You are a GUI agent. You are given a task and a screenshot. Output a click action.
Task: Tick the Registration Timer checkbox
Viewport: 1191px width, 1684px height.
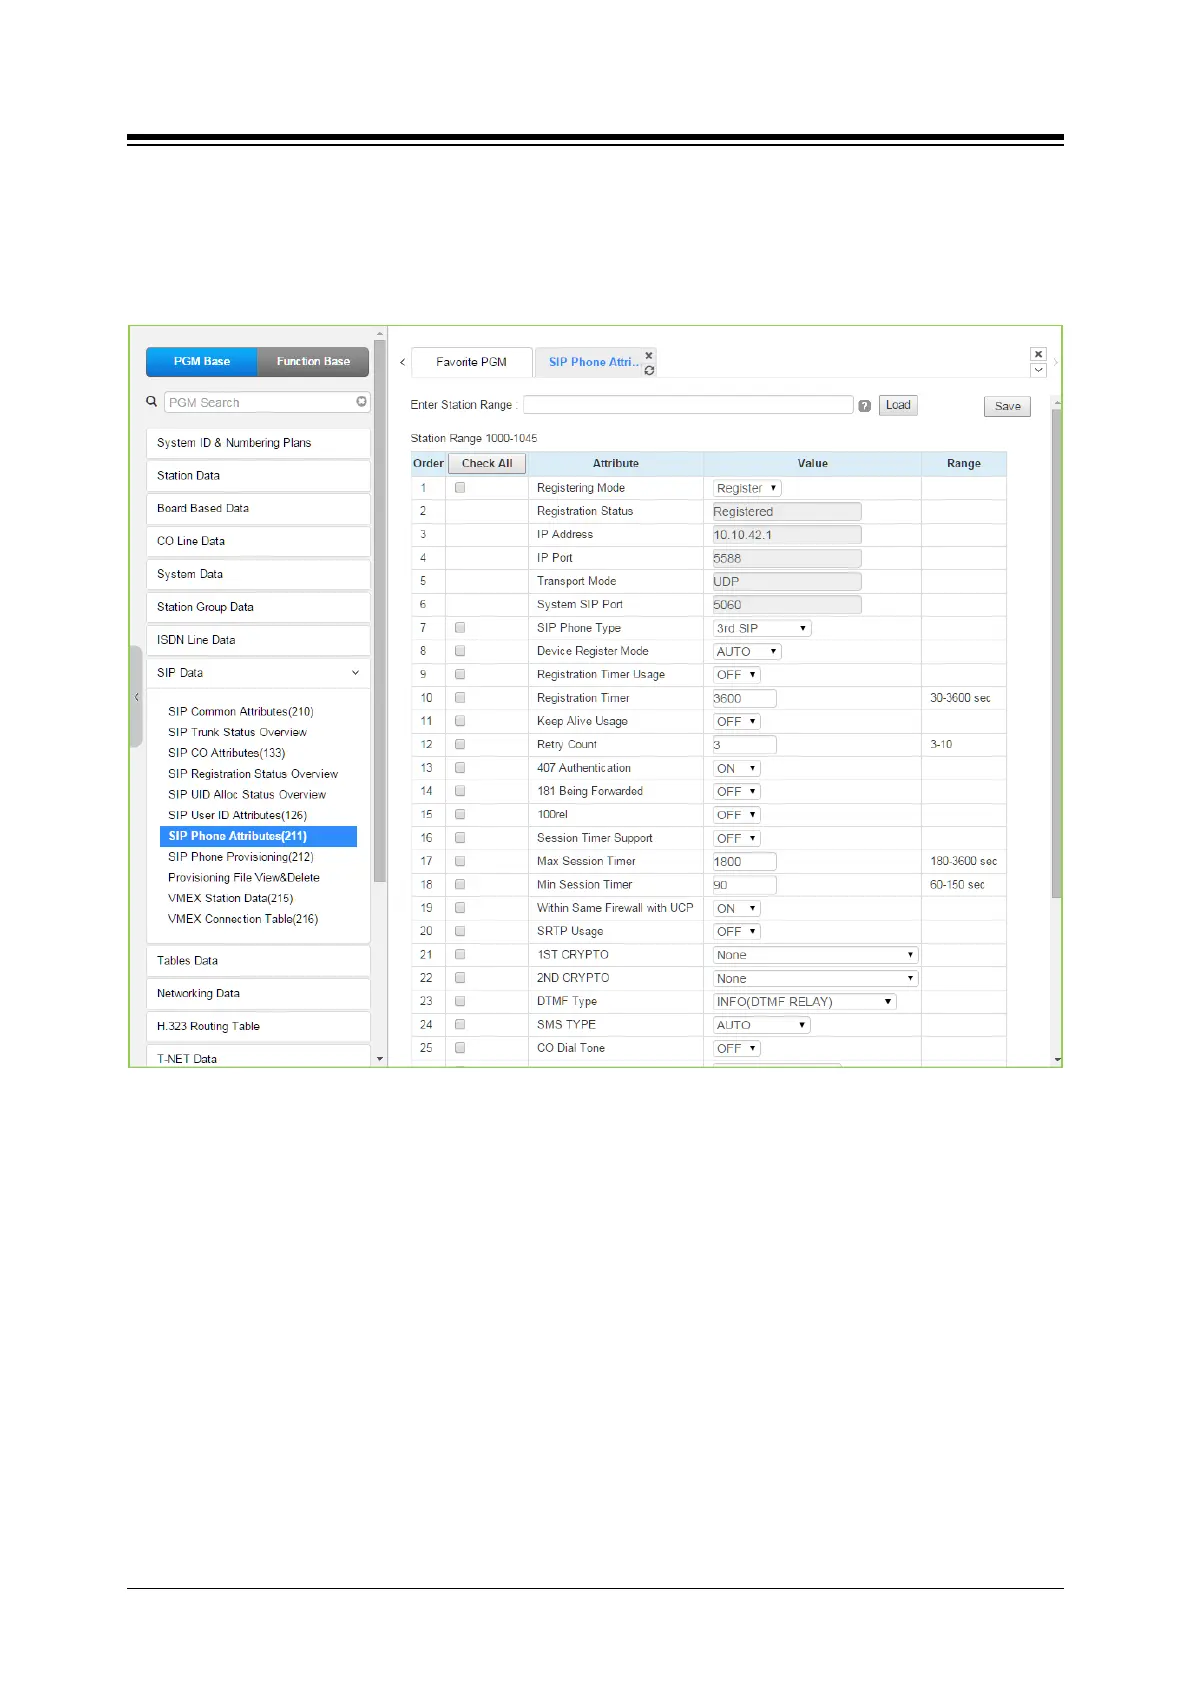click(460, 698)
